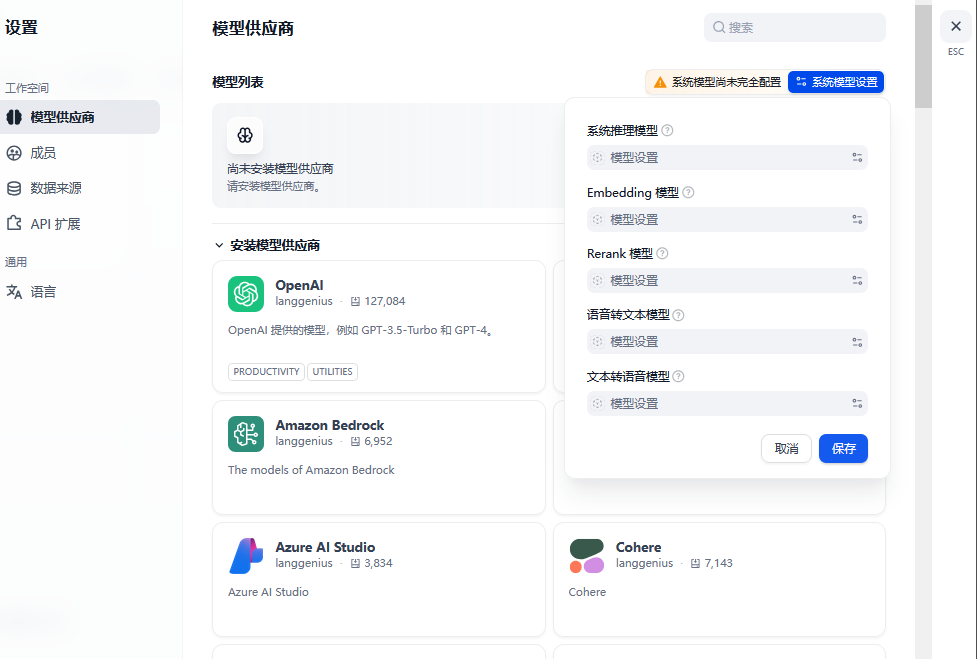Close settings with the X button

[x=956, y=26]
